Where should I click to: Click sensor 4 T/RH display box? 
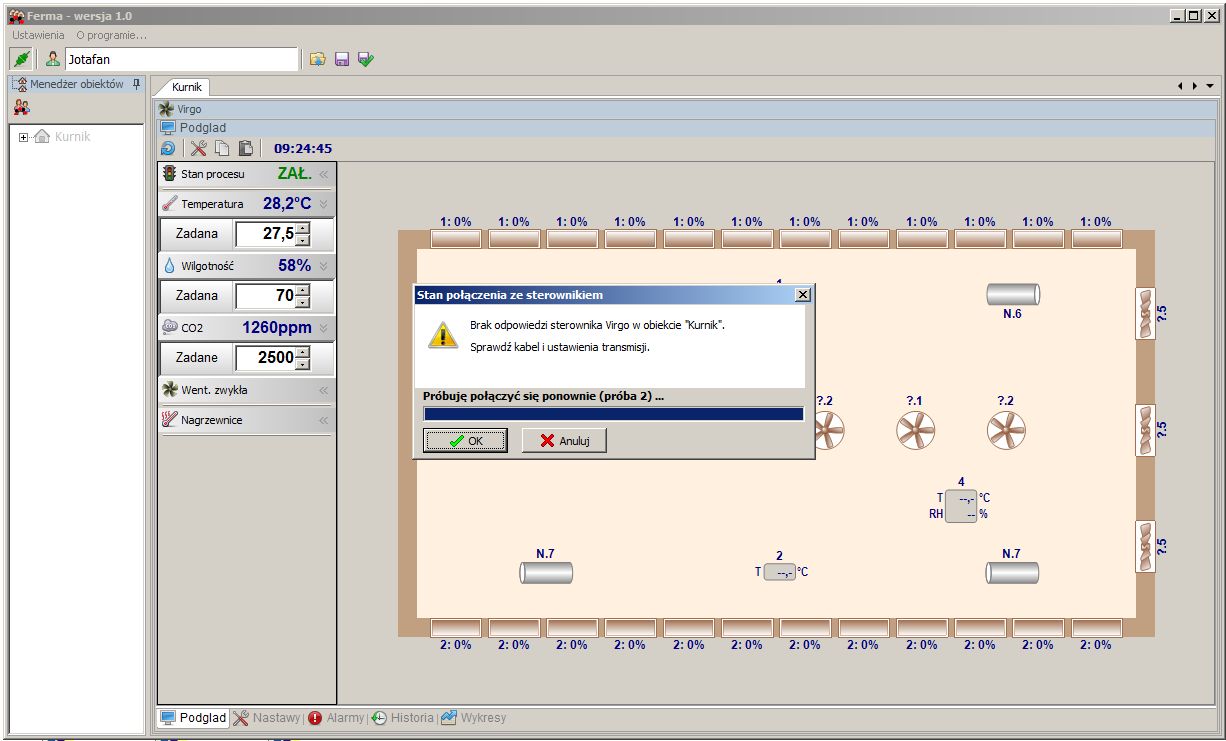pyautogui.click(x=961, y=506)
